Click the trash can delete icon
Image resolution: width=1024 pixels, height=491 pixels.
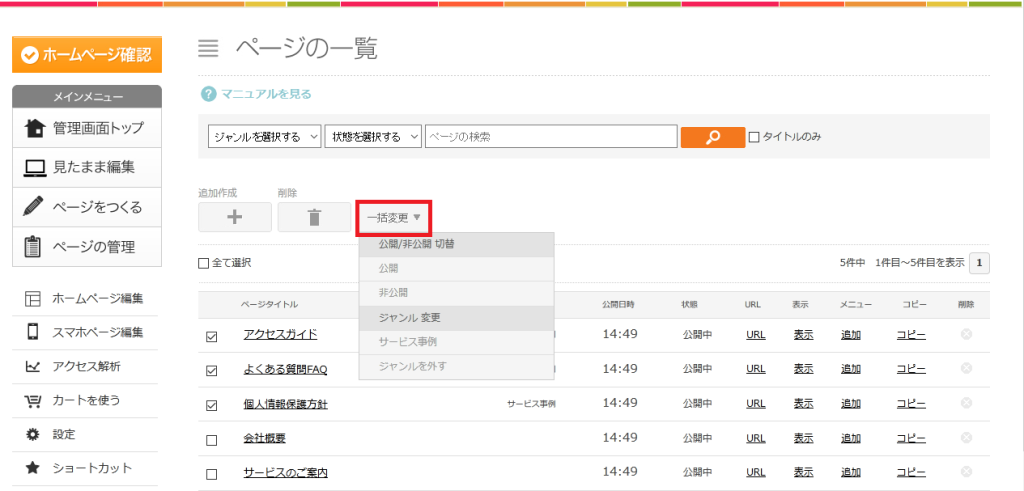(314, 217)
